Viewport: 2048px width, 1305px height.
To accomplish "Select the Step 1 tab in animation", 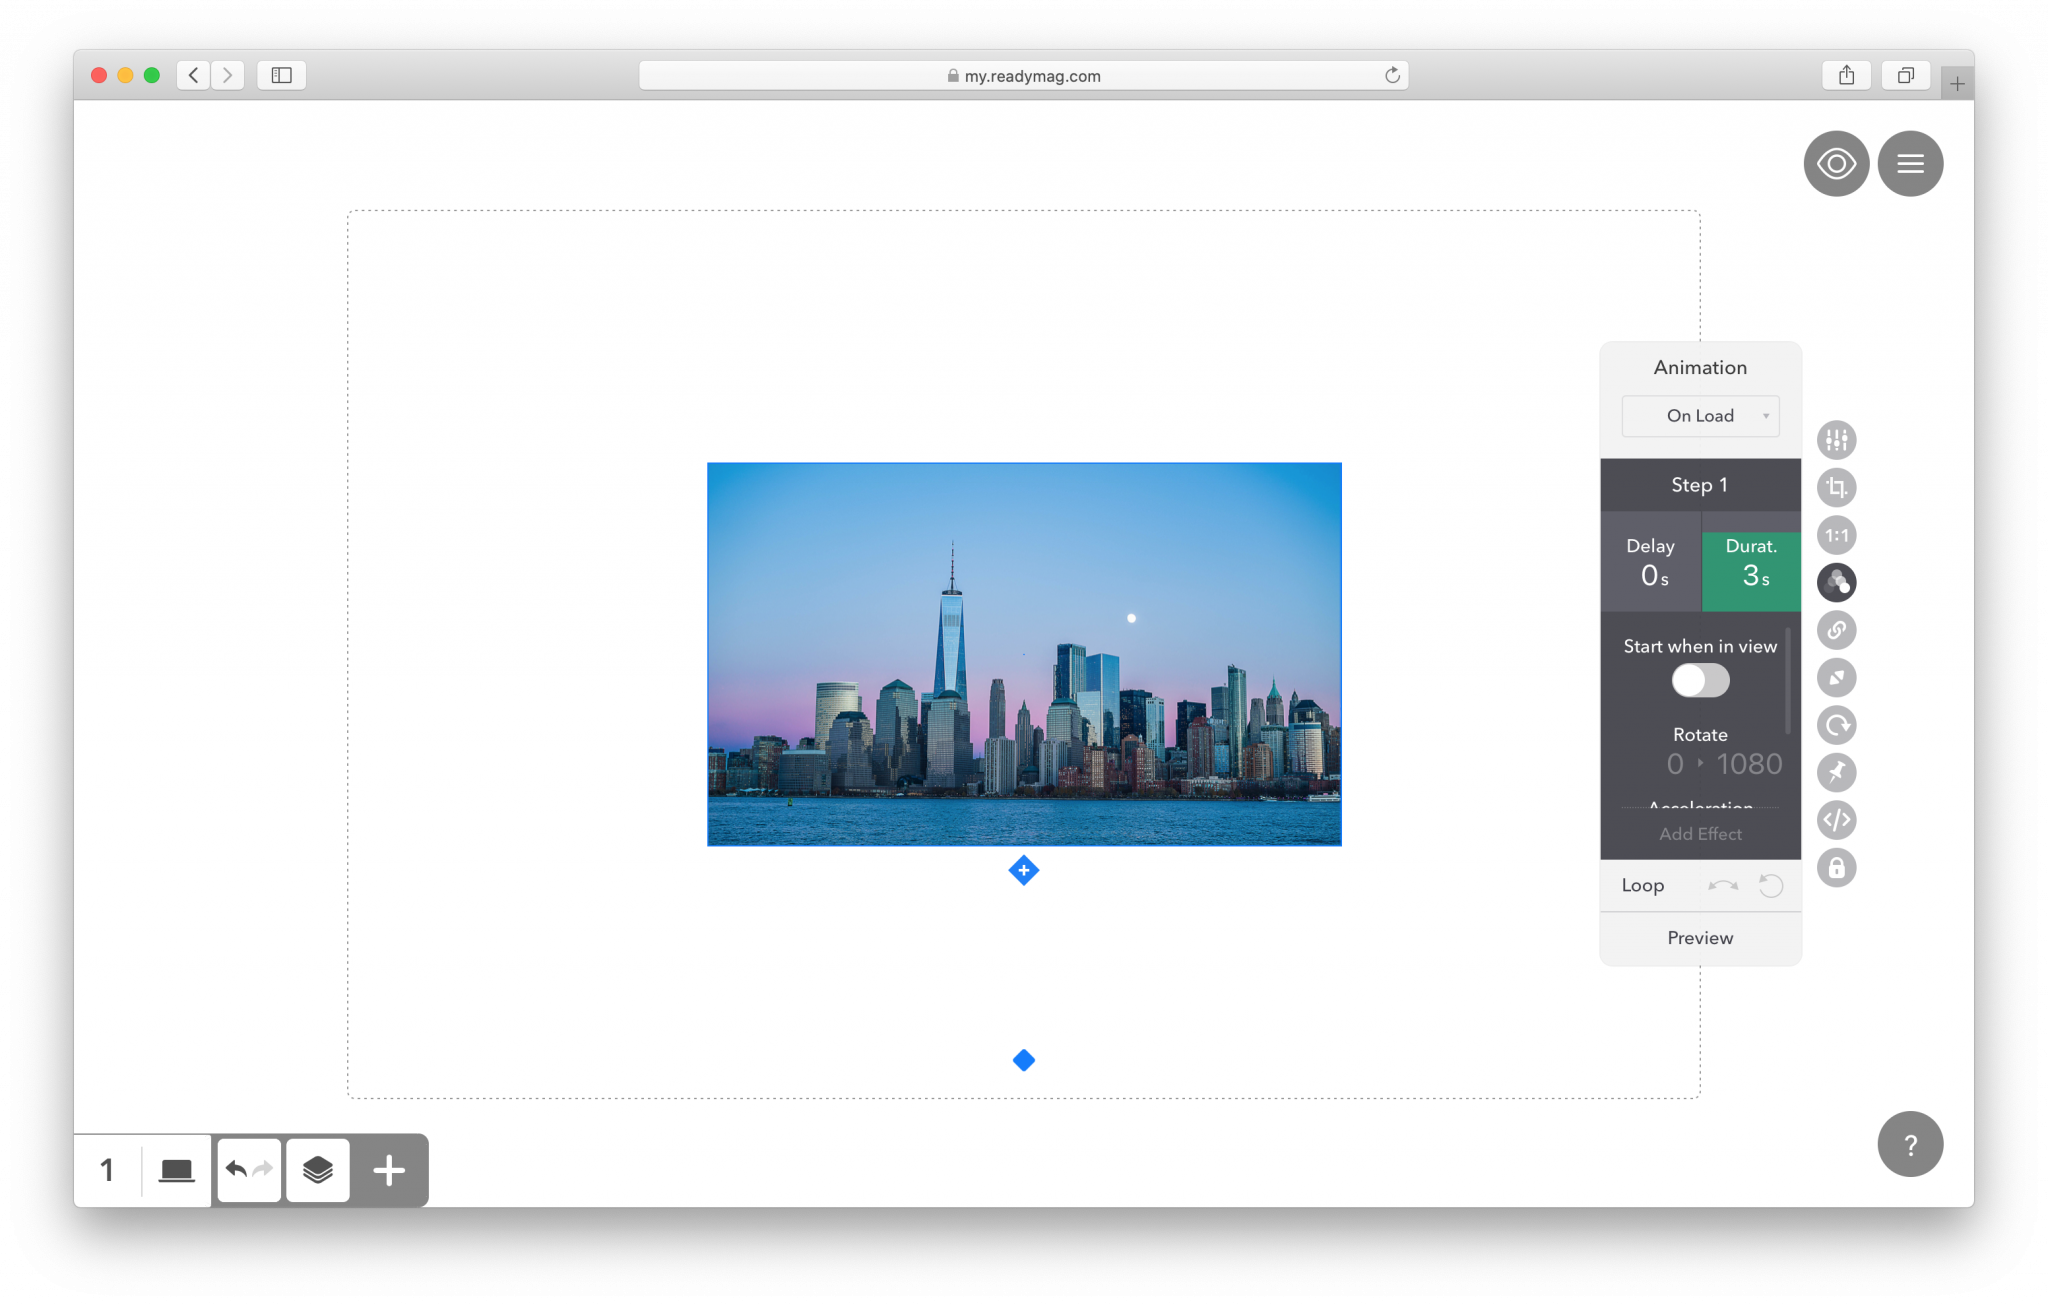I will point(1700,484).
